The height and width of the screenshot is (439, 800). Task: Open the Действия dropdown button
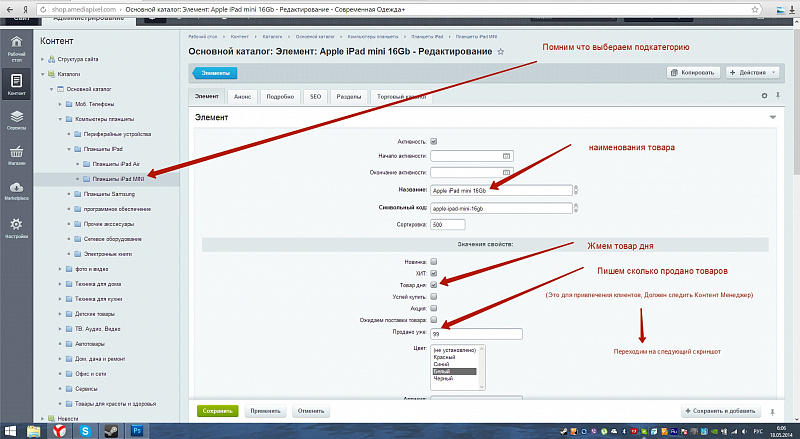[753, 72]
